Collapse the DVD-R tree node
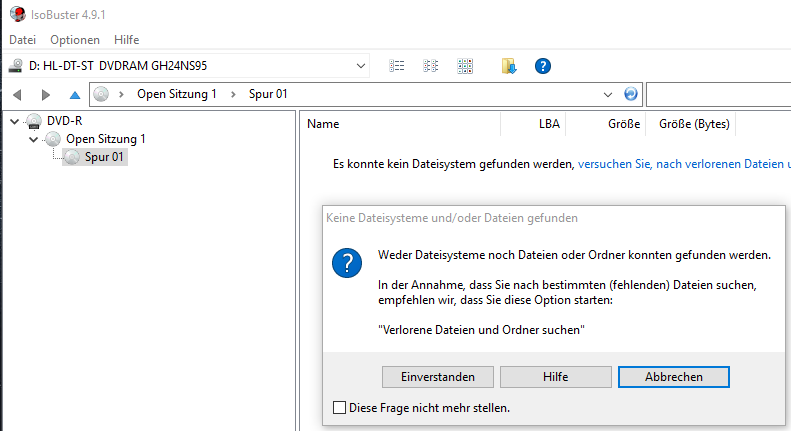The image size is (791, 431). (15, 121)
